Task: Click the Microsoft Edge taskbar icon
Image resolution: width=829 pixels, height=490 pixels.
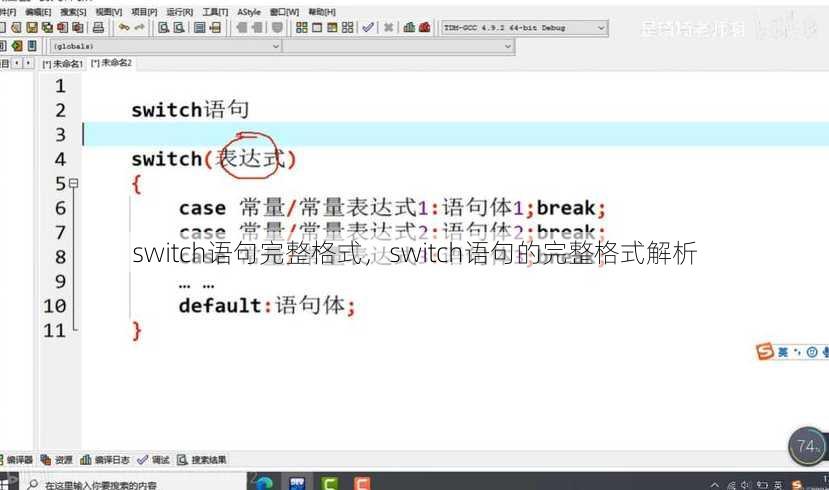Action: [263, 483]
